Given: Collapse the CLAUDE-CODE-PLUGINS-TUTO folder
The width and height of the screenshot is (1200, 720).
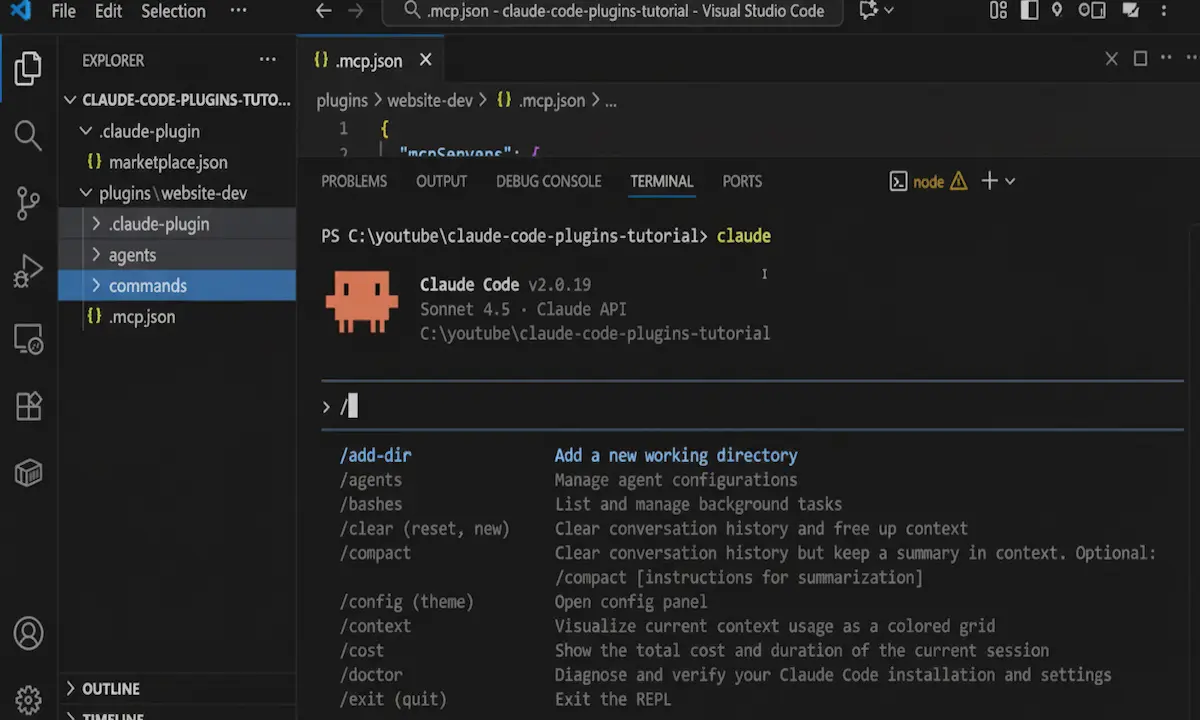Looking at the screenshot, I should [x=70, y=100].
